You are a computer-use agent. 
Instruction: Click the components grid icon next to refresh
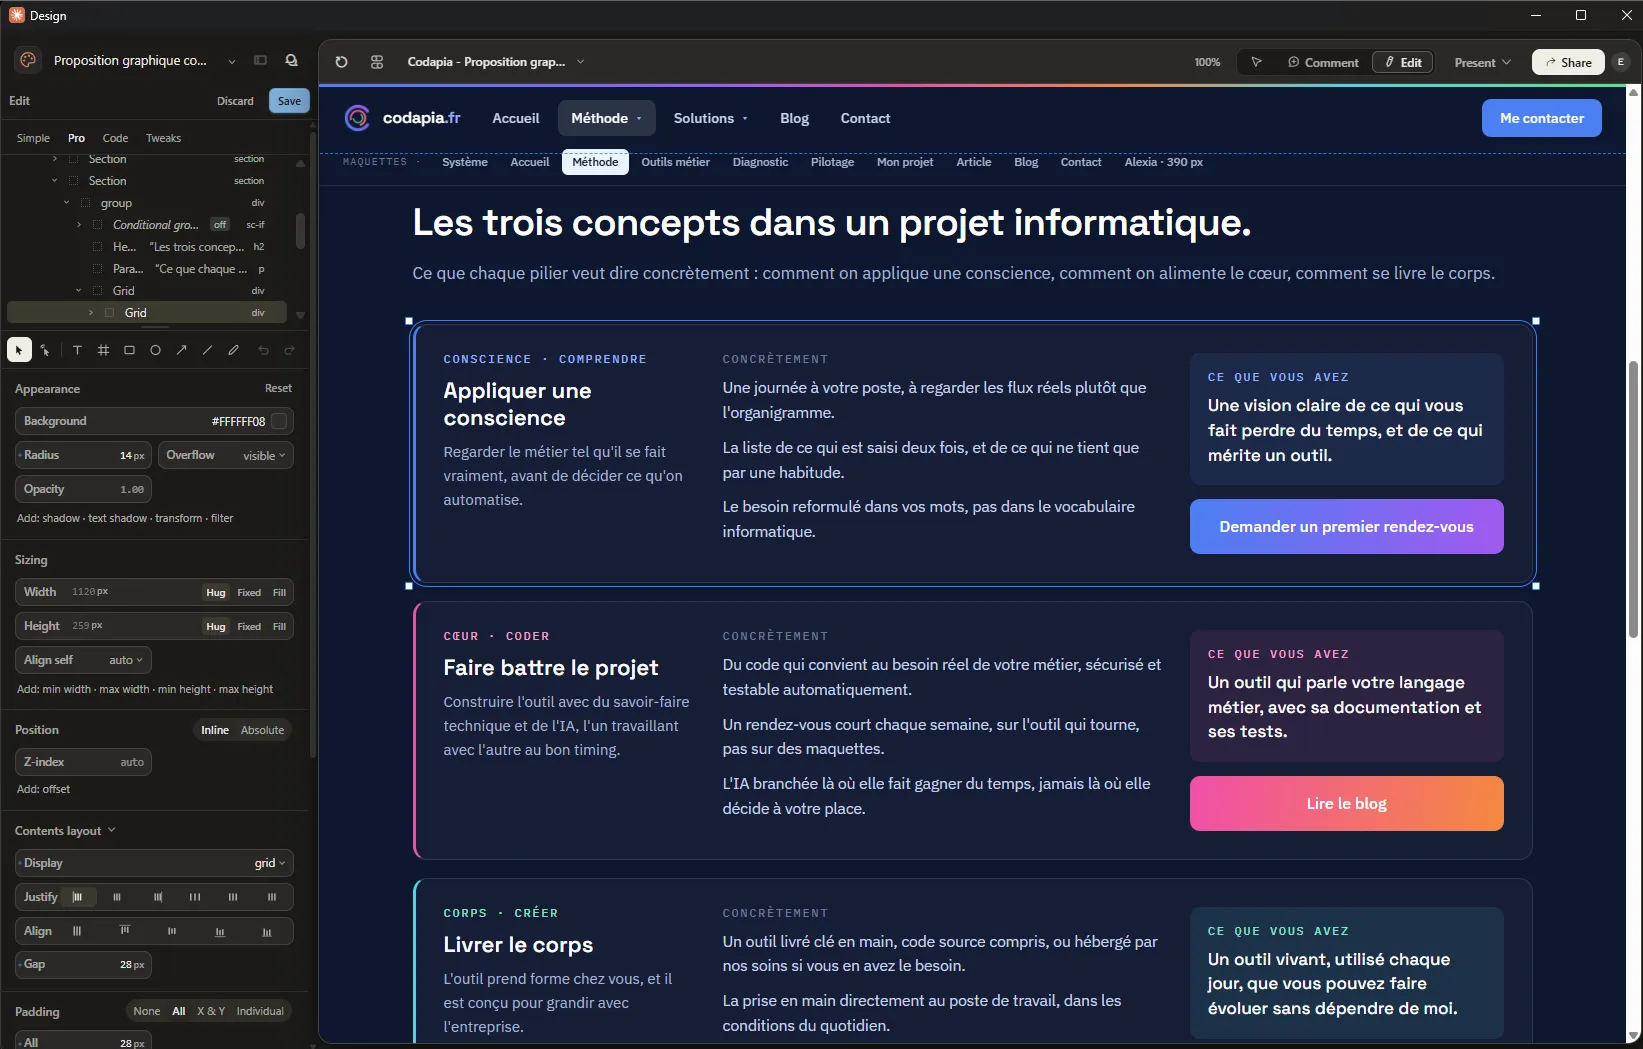(377, 62)
